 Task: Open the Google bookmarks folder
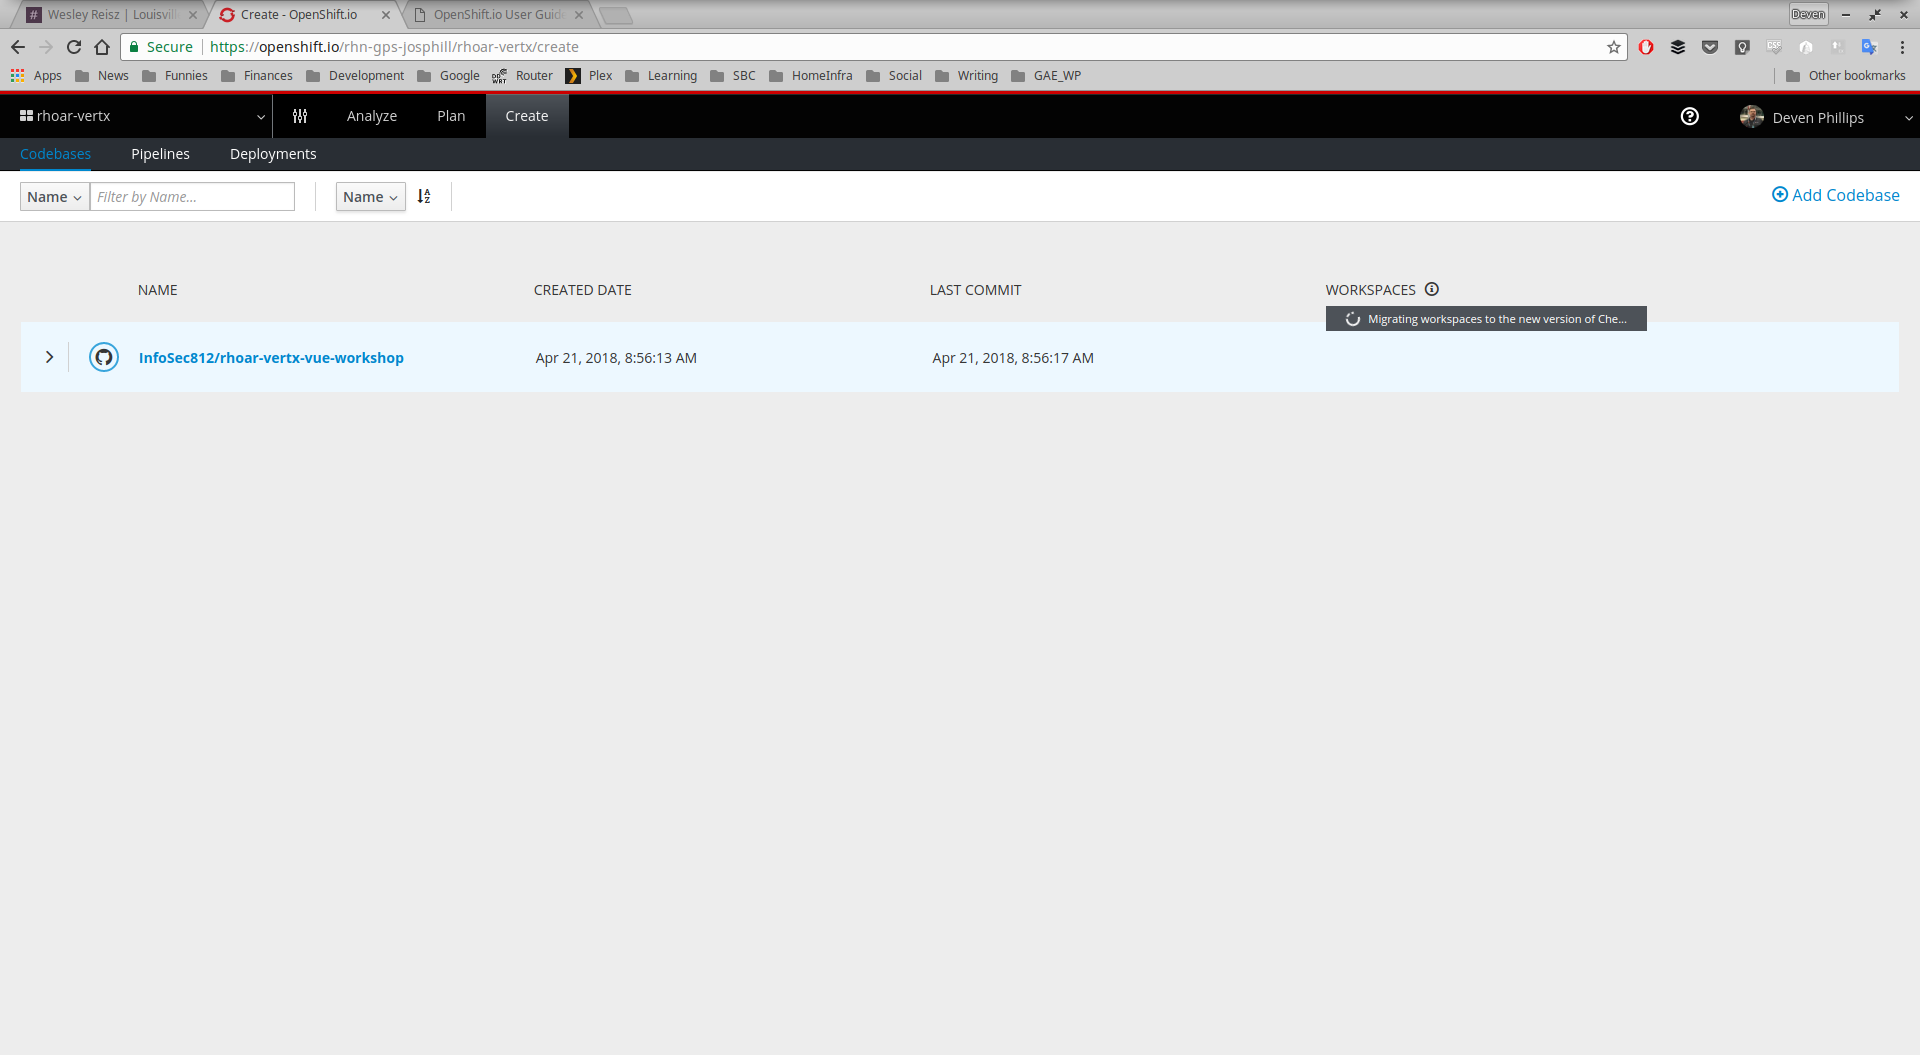tap(448, 76)
